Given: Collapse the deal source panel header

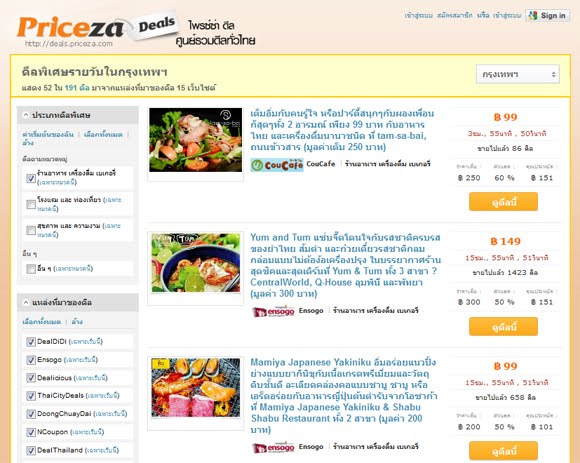Looking at the screenshot, I should (78, 303).
